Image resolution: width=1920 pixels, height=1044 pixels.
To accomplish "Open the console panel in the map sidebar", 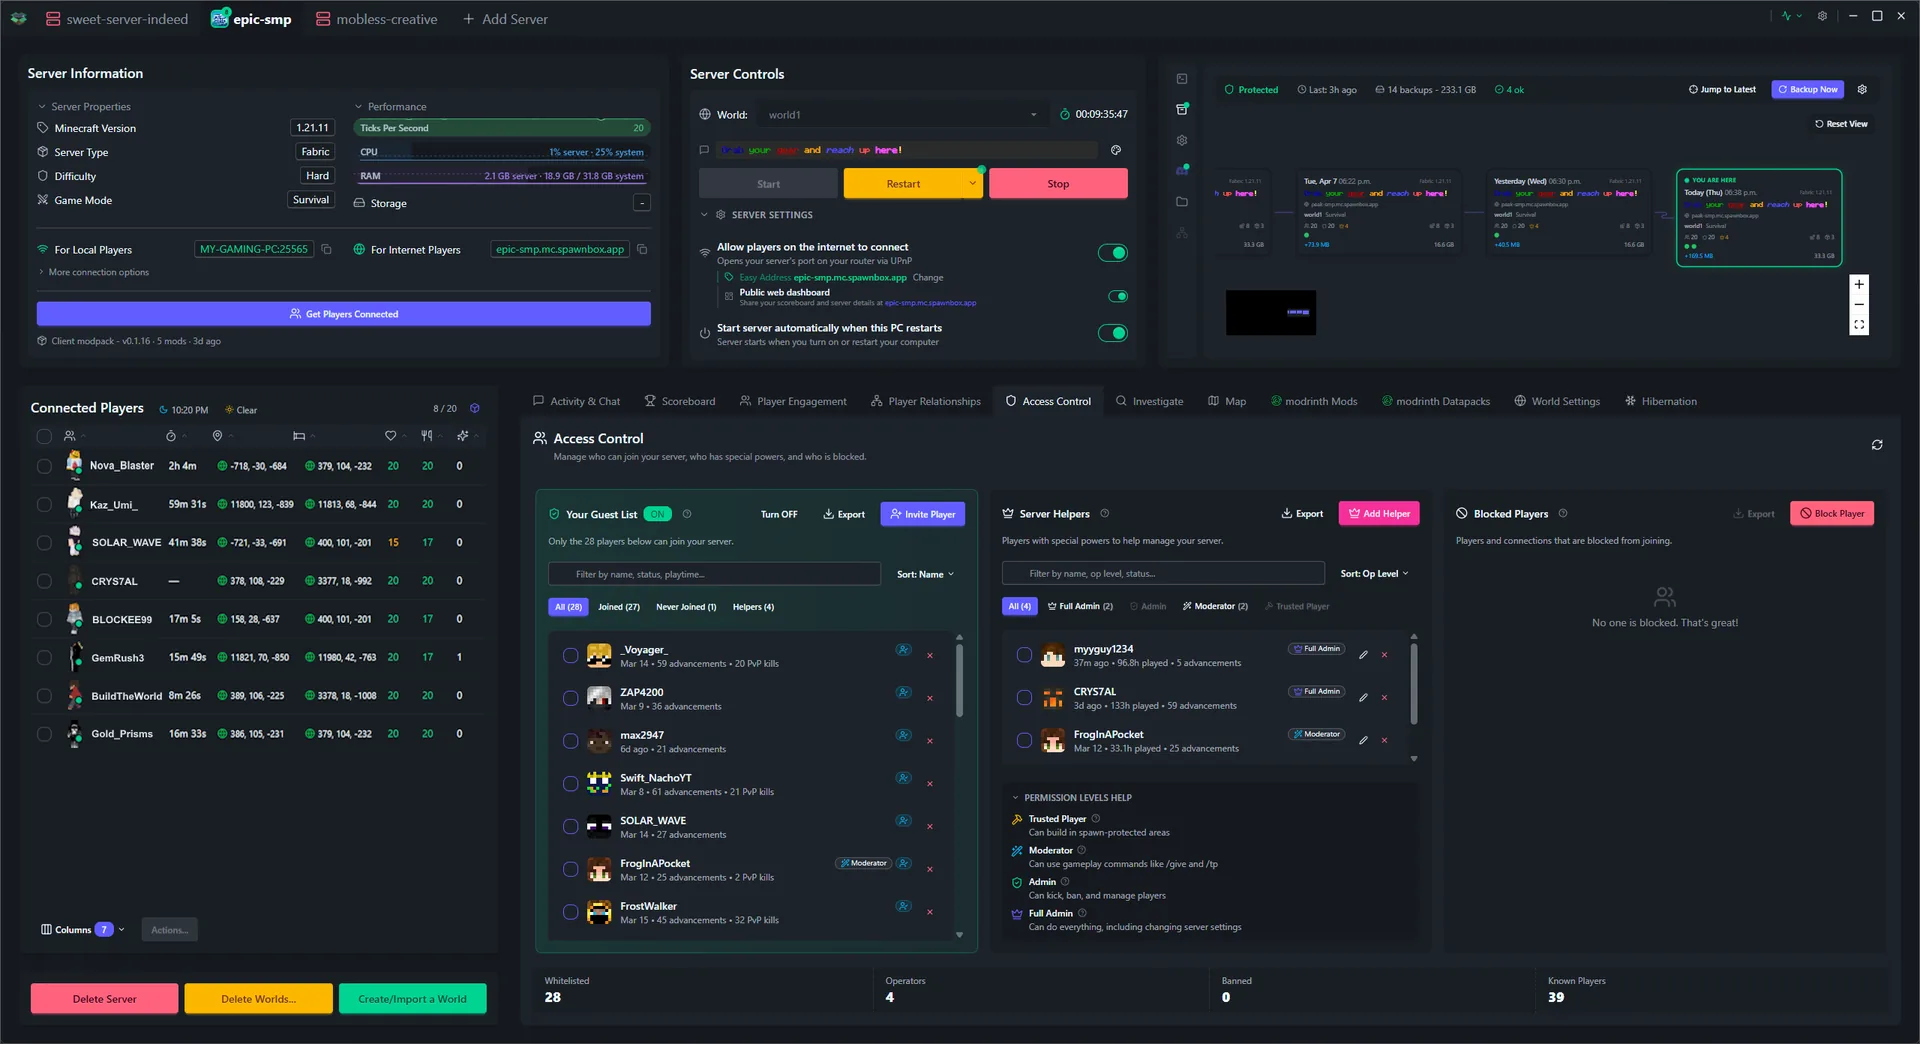I will pyautogui.click(x=1181, y=78).
